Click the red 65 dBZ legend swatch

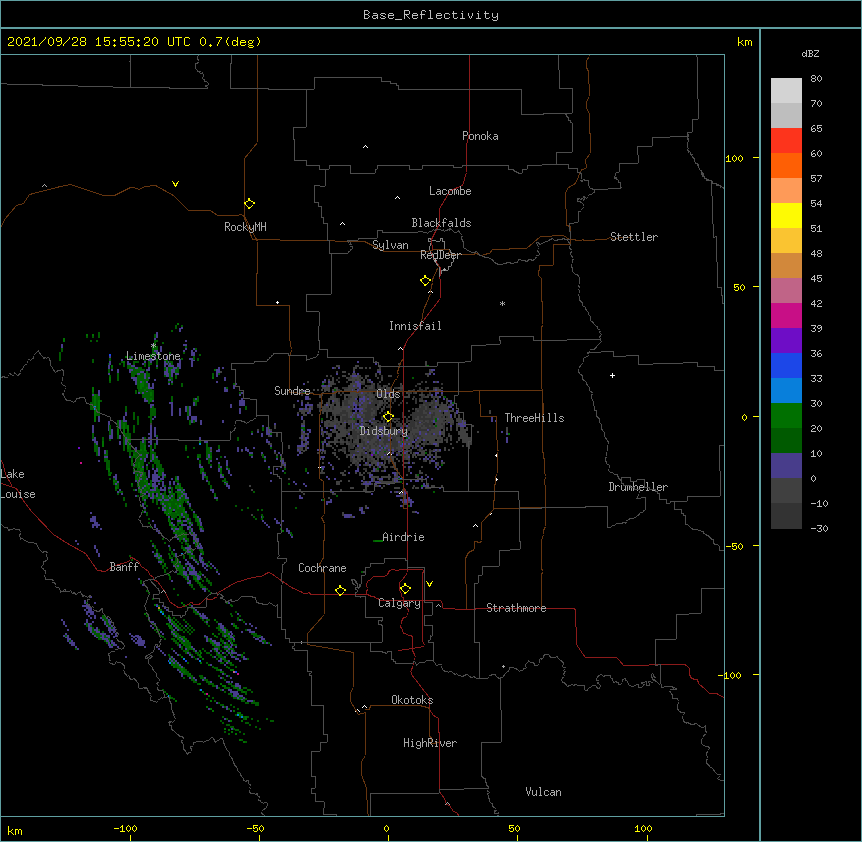click(x=786, y=141)
